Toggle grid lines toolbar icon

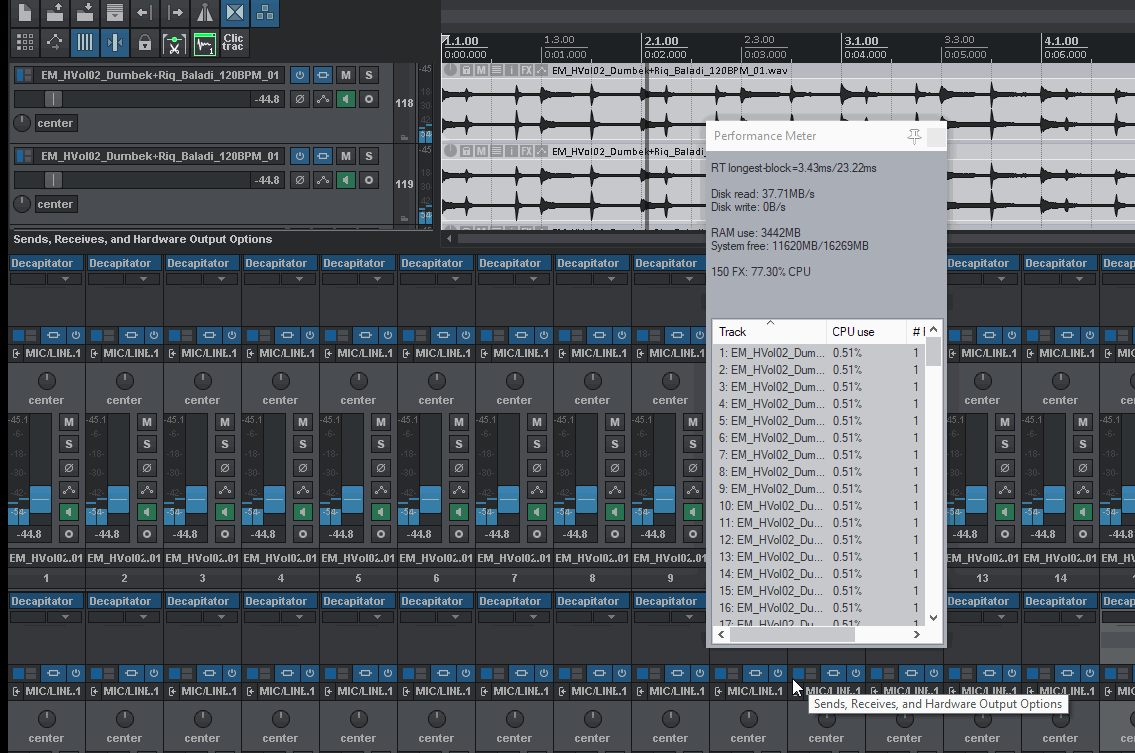pos(85,43)
